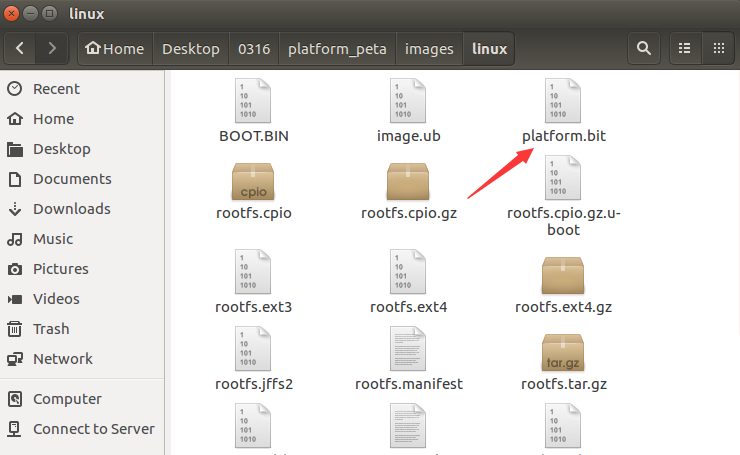
Task: Click Connect to Server in sidebar
Action: pyautogui.click(x=82, y=429)
